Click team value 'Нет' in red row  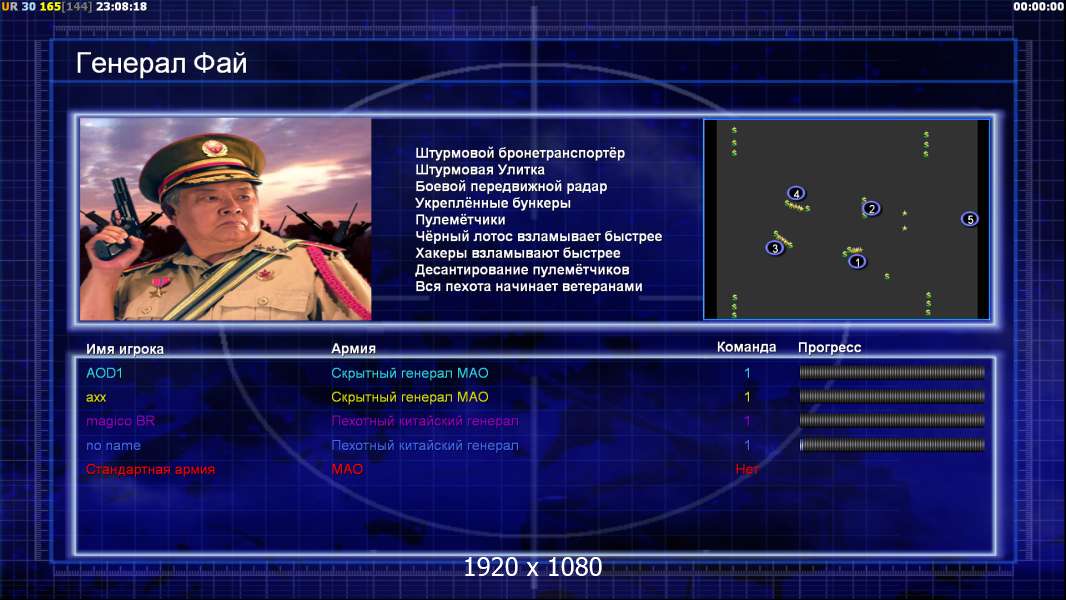tap(746, 469)
